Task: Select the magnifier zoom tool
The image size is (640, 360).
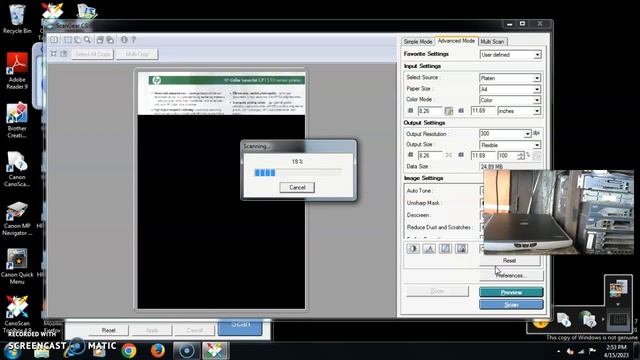Action: click(87, 40)
